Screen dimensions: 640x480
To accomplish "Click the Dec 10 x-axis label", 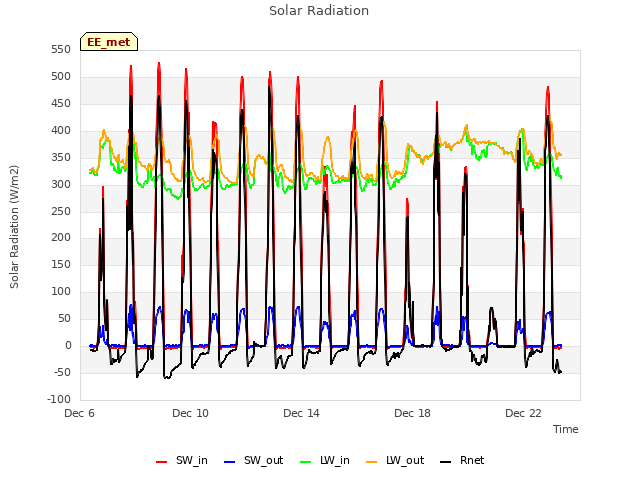I will click(x=191, y=413).
